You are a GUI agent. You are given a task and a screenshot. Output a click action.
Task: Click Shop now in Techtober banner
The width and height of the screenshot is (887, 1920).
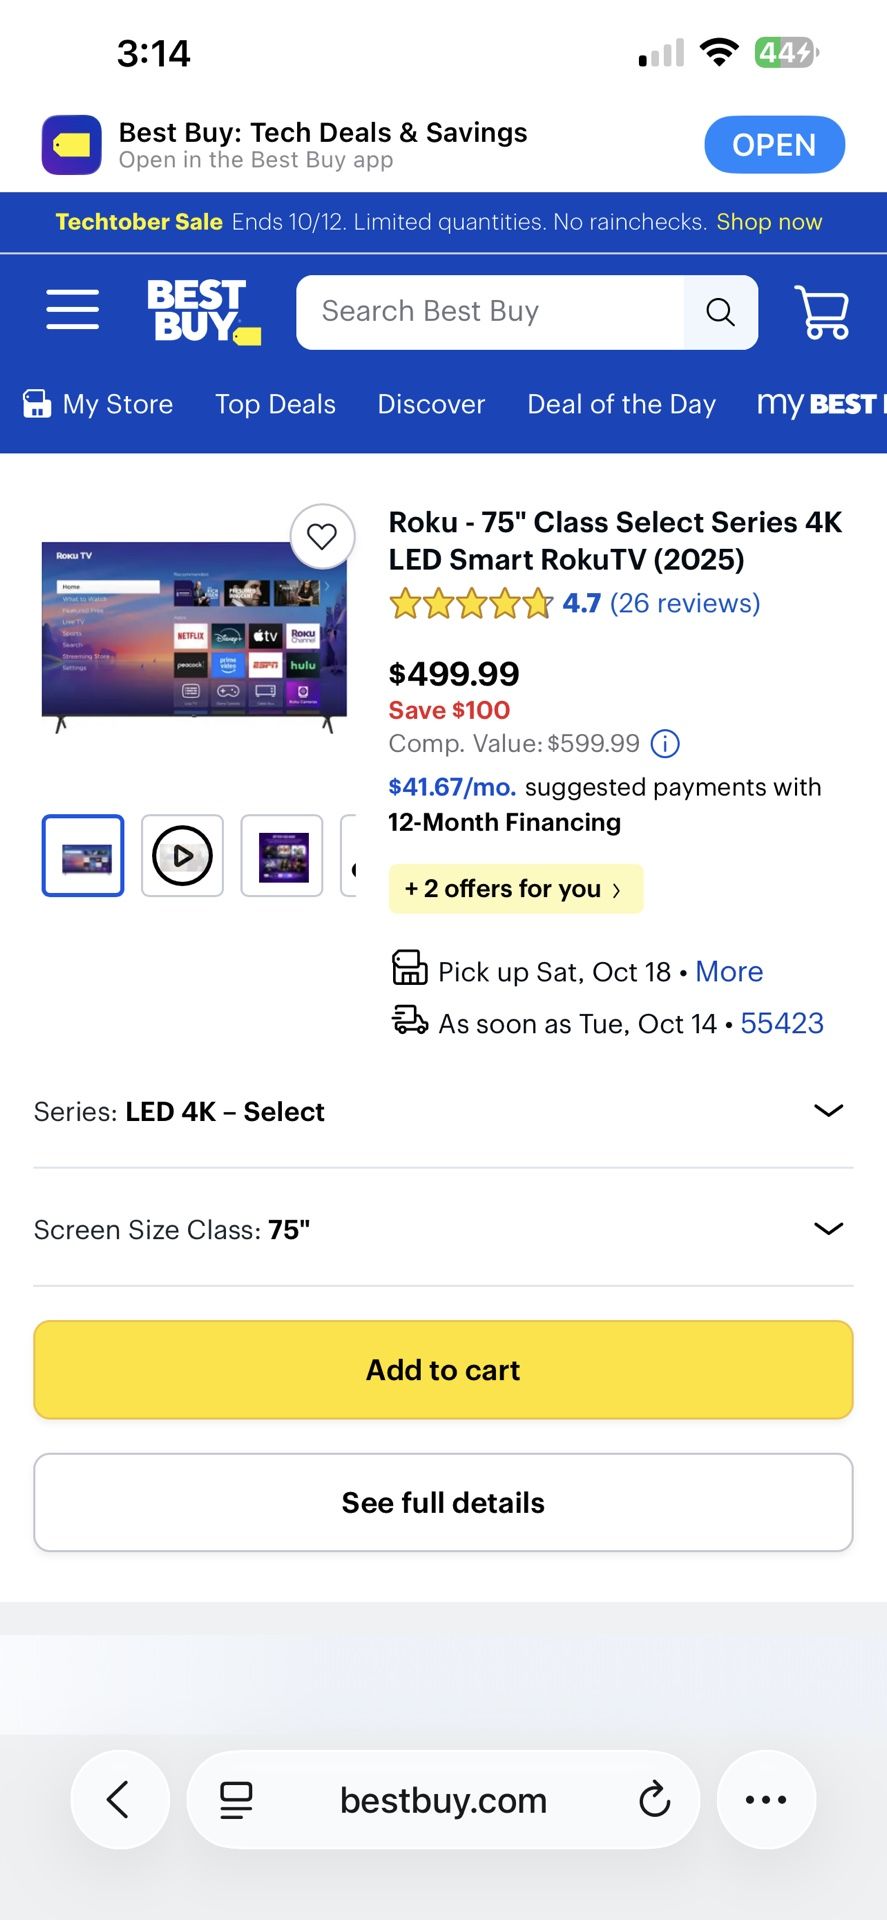[769, 222]
